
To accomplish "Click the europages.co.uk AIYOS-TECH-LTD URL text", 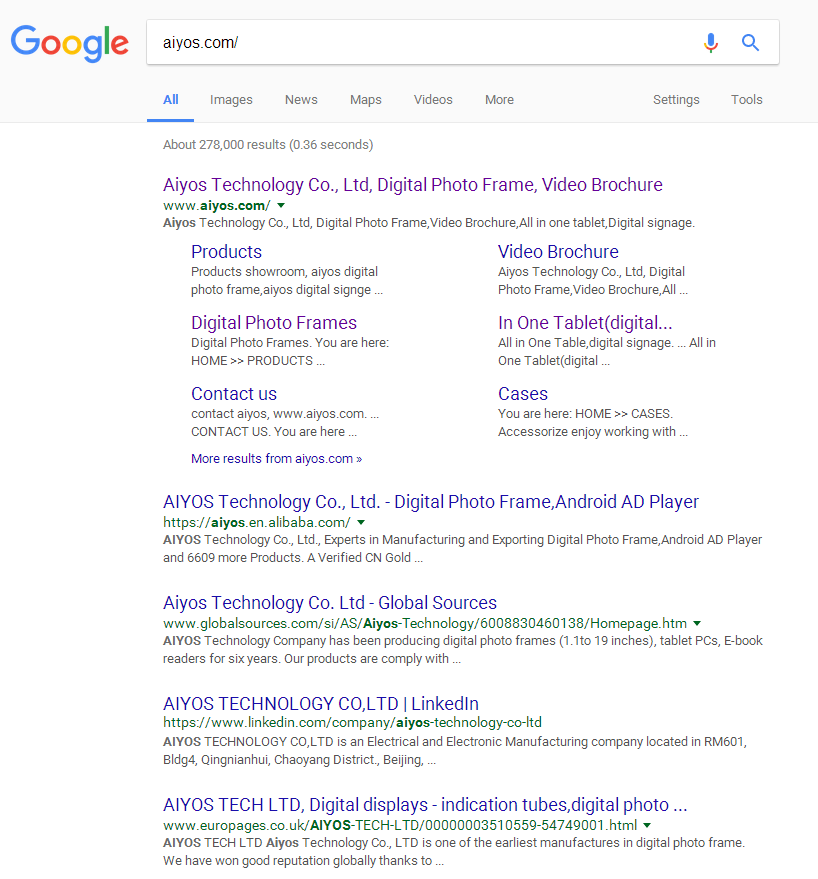I will (x=400, y=826).
